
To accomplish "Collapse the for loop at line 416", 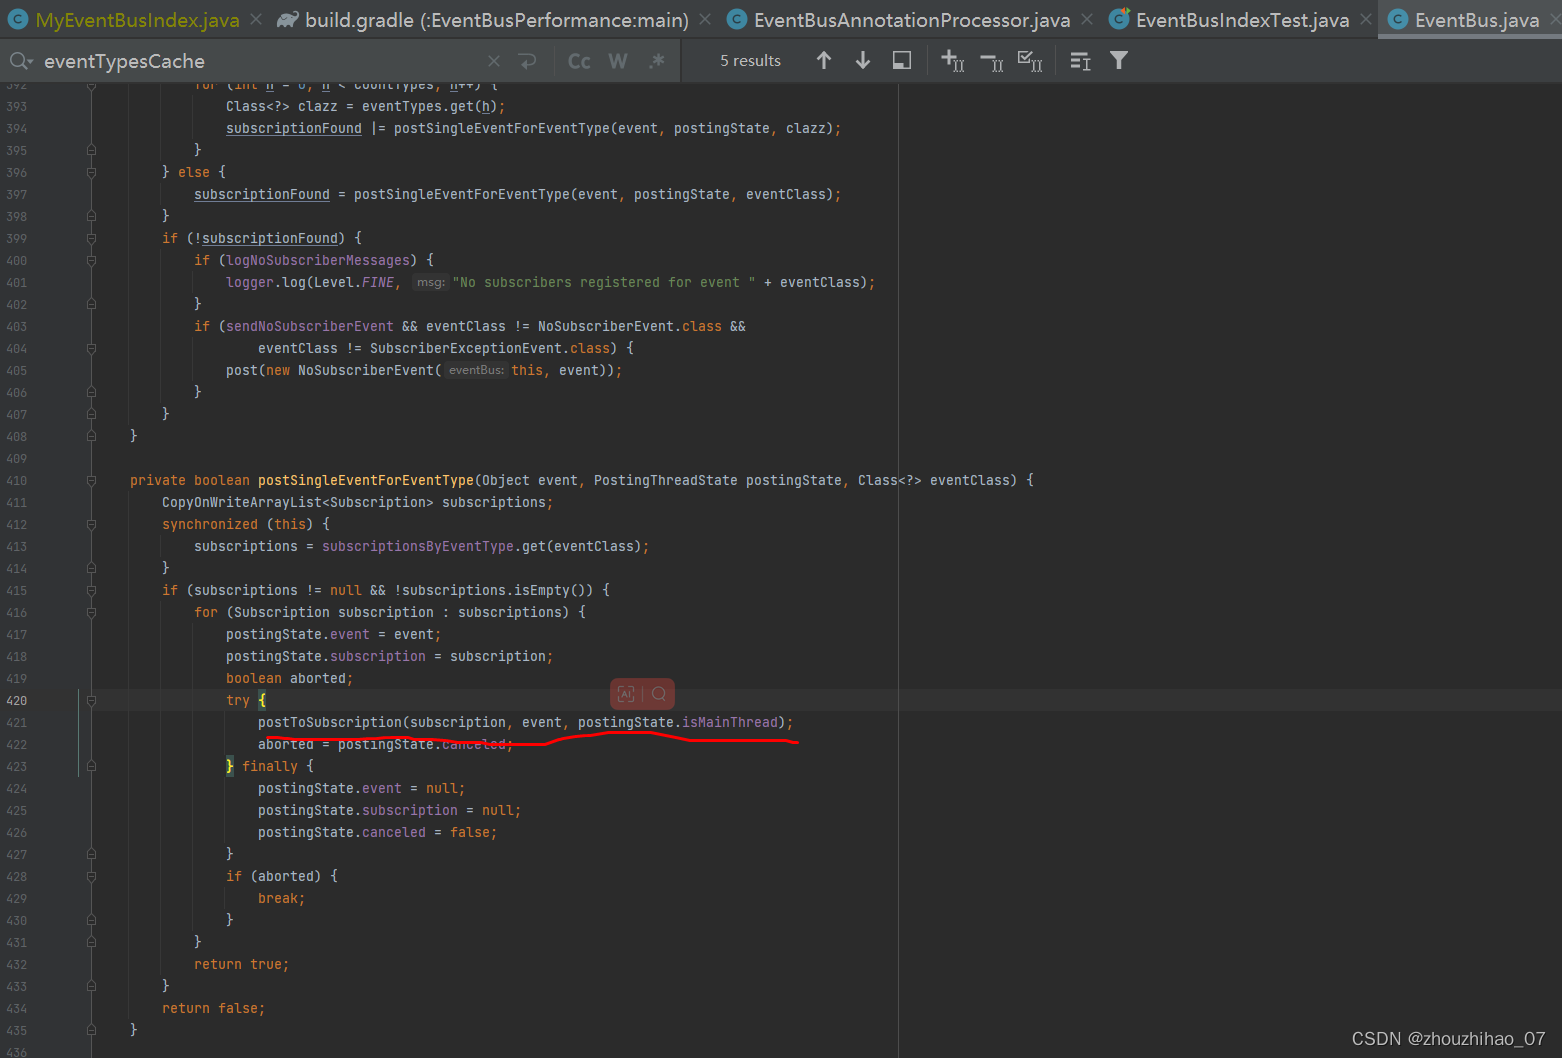I will (91, 612).
